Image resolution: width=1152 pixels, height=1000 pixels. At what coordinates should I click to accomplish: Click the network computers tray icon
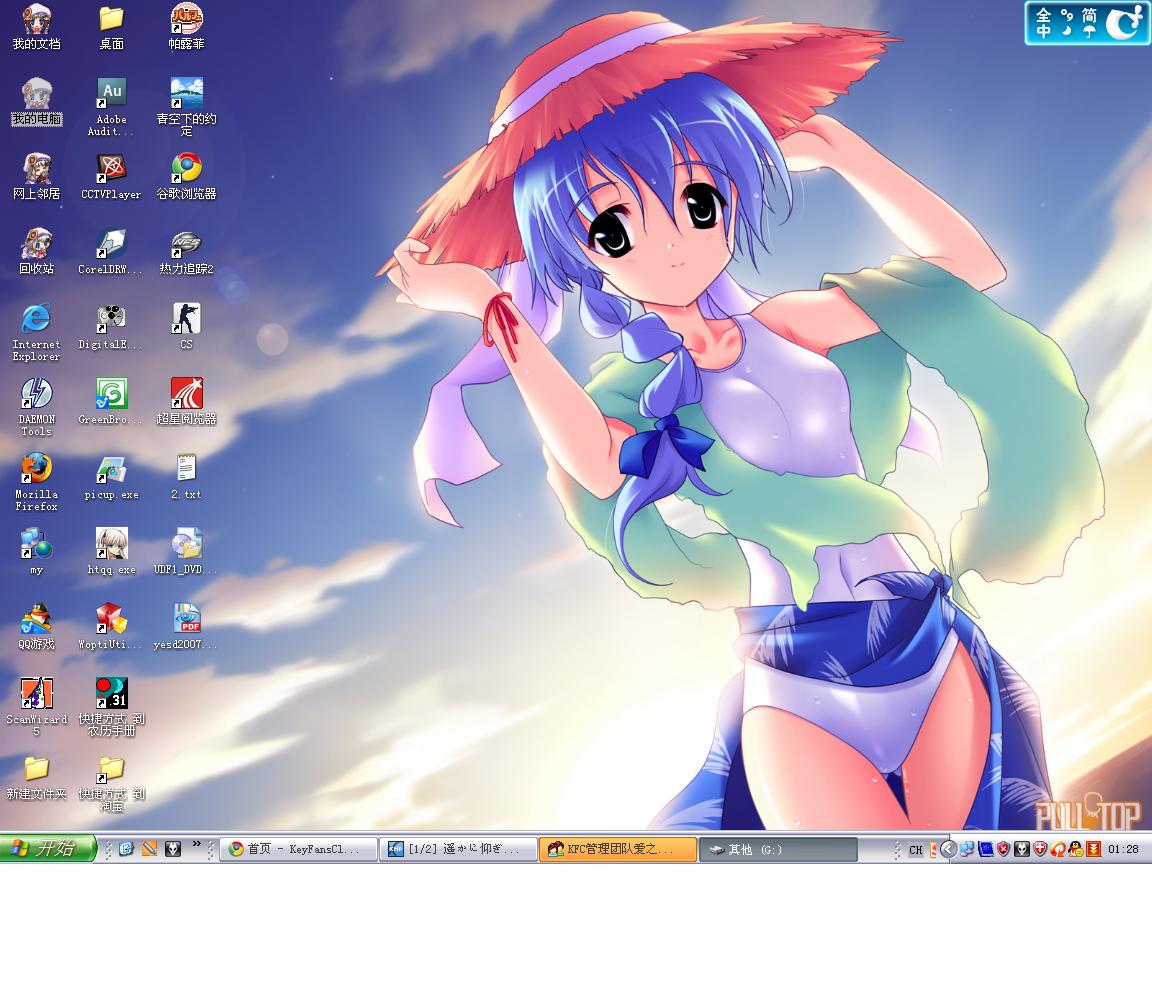(x=967, y=849)
